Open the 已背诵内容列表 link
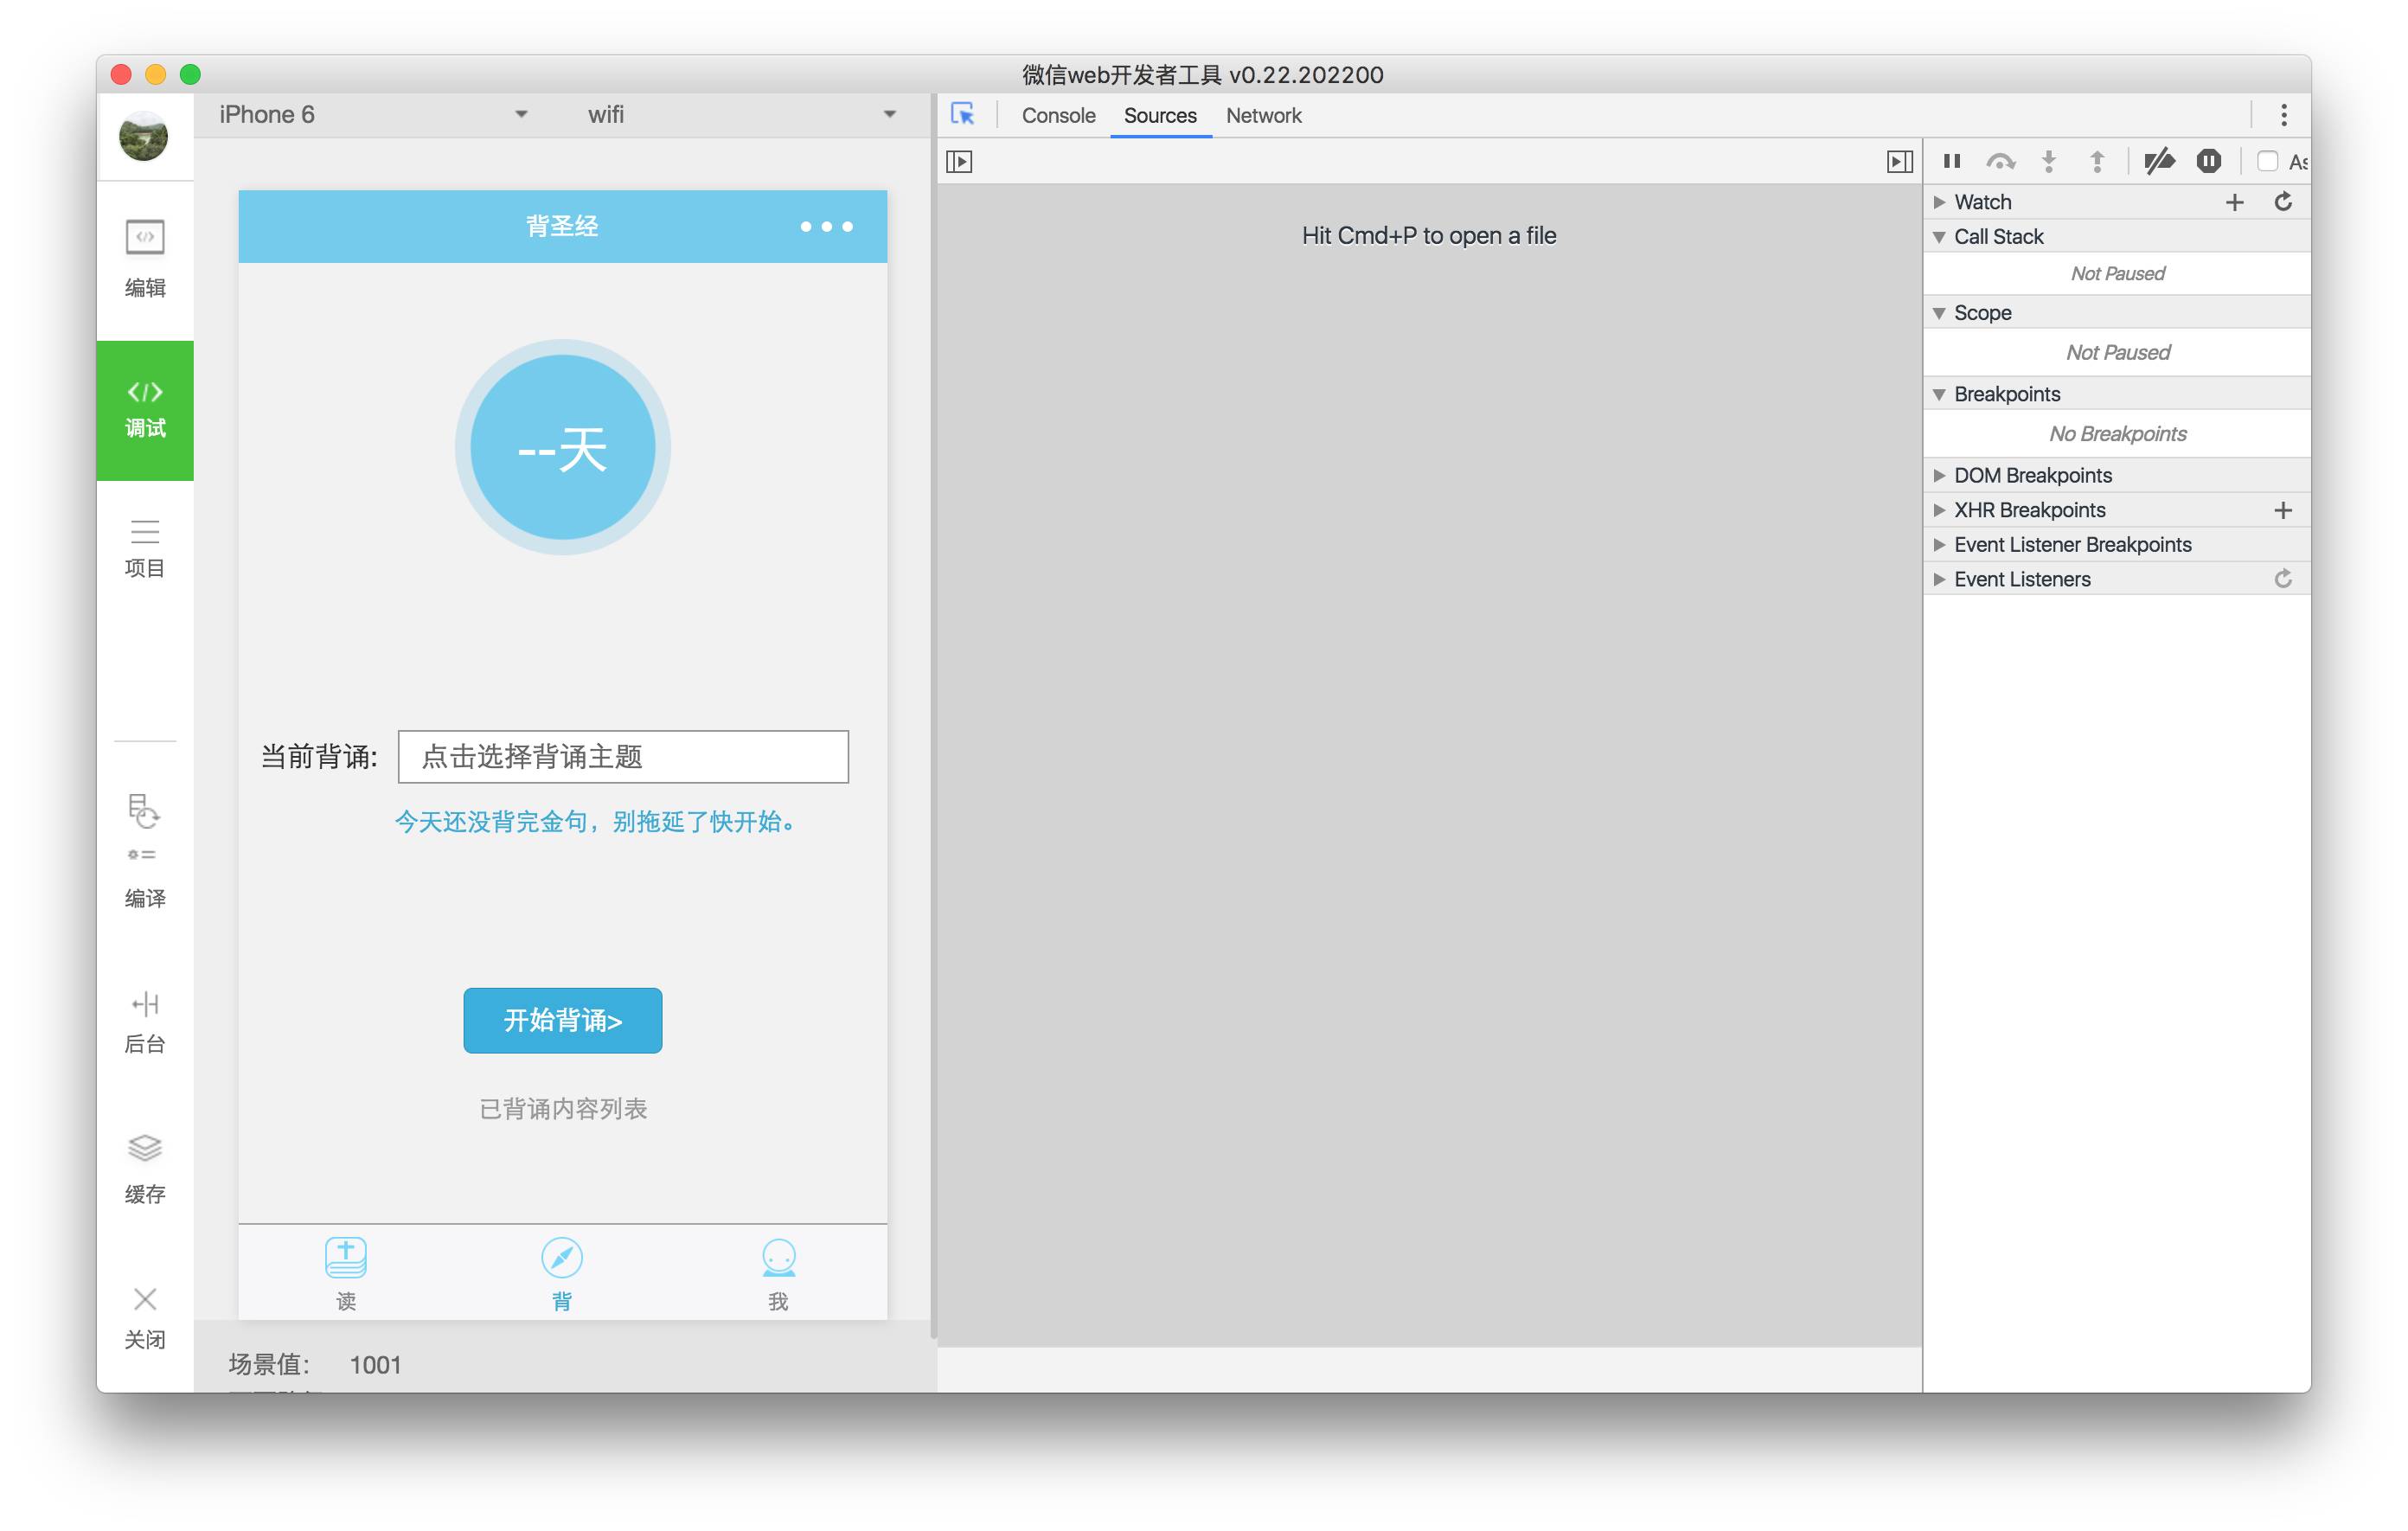 click(x=563, y=1108)
